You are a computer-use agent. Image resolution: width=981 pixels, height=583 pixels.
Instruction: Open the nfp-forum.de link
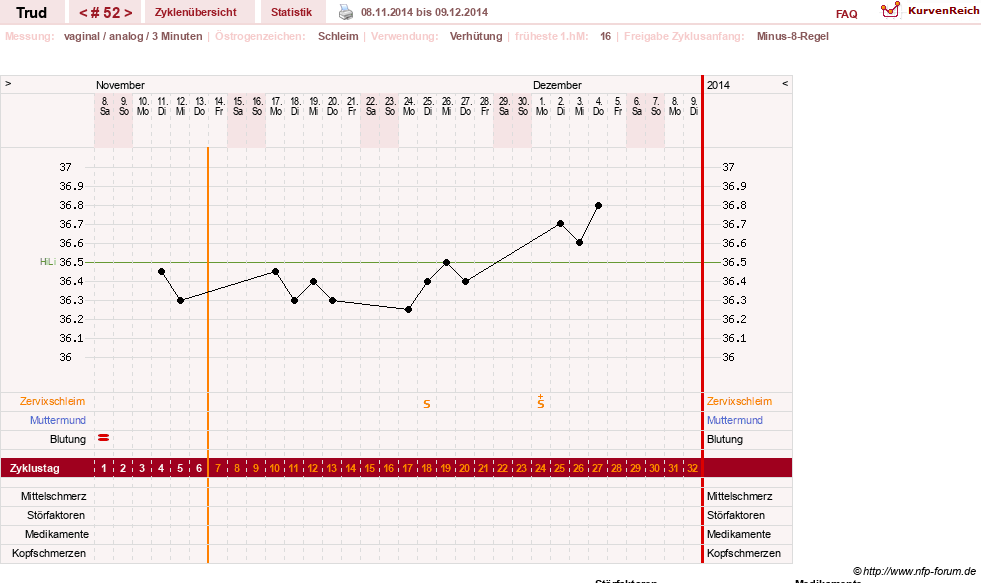click(x=919, y=571)
